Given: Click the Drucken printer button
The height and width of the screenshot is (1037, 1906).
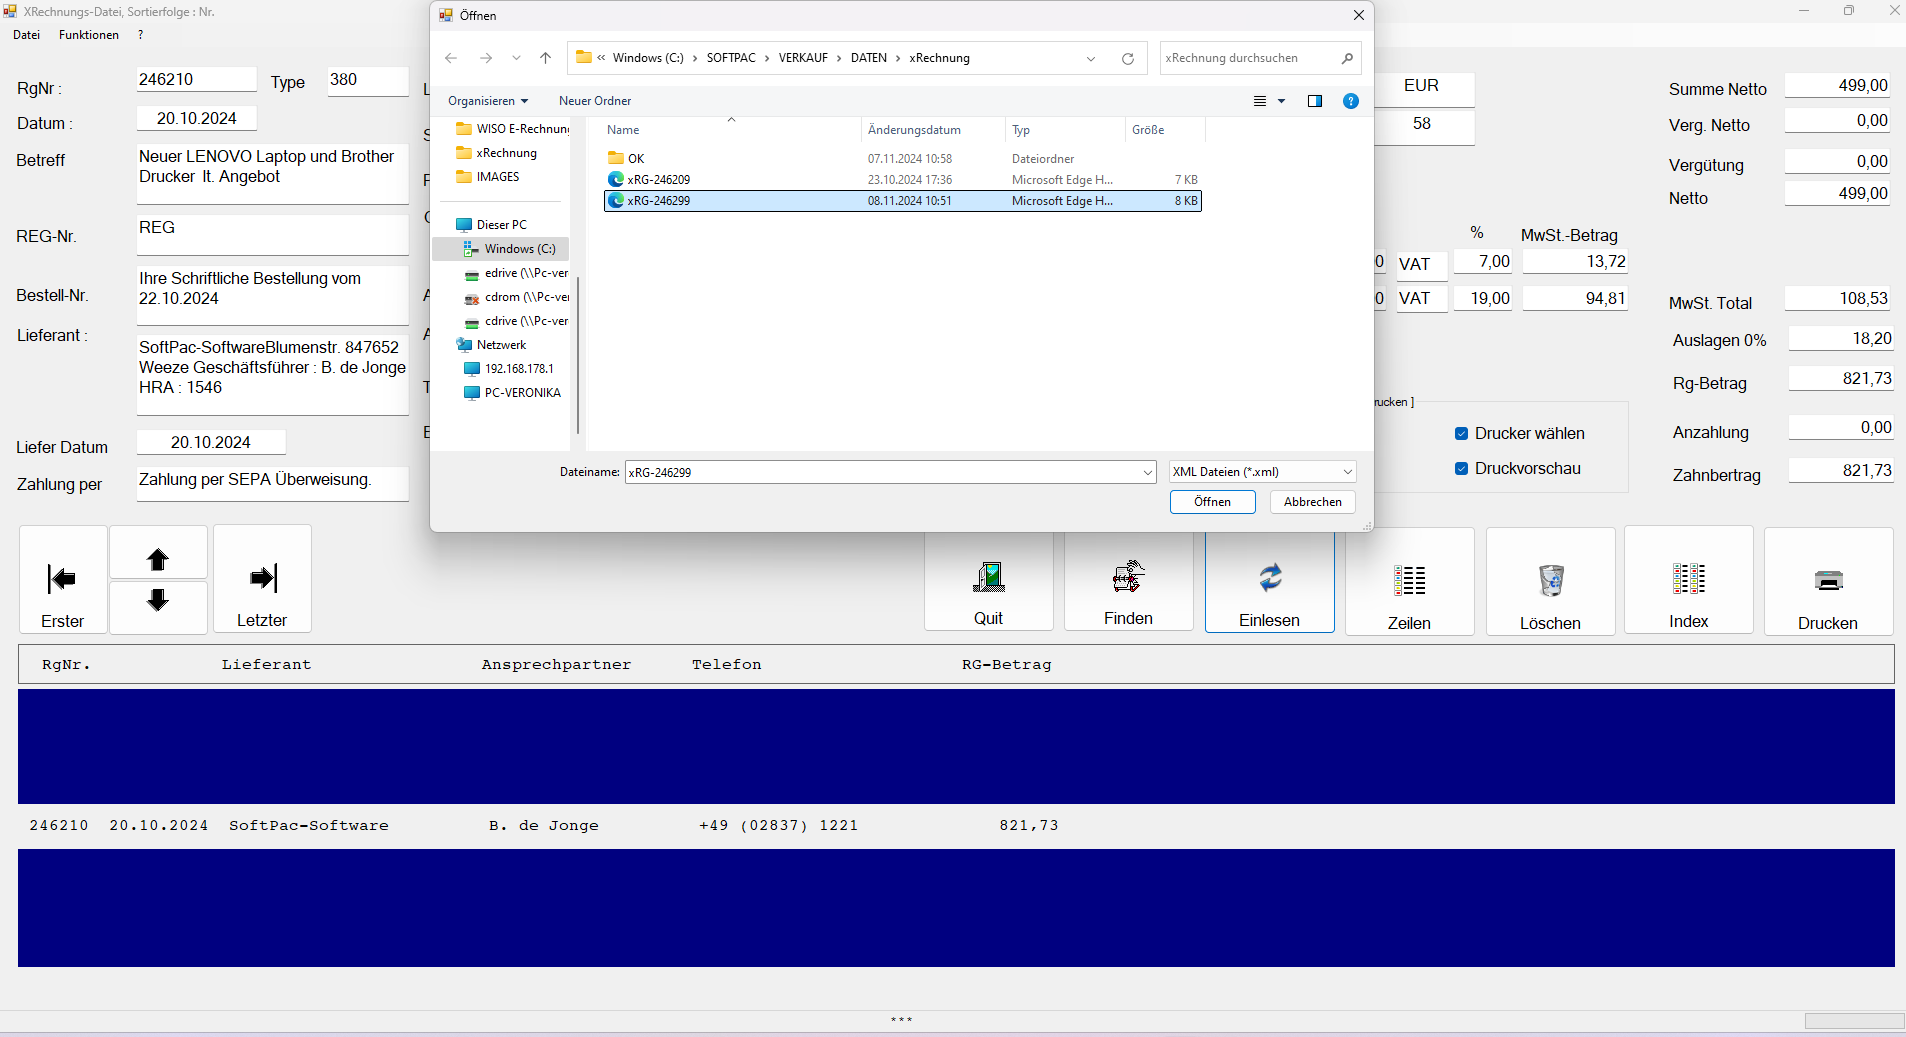Looking at the screenshot, I should point(1829,582).
